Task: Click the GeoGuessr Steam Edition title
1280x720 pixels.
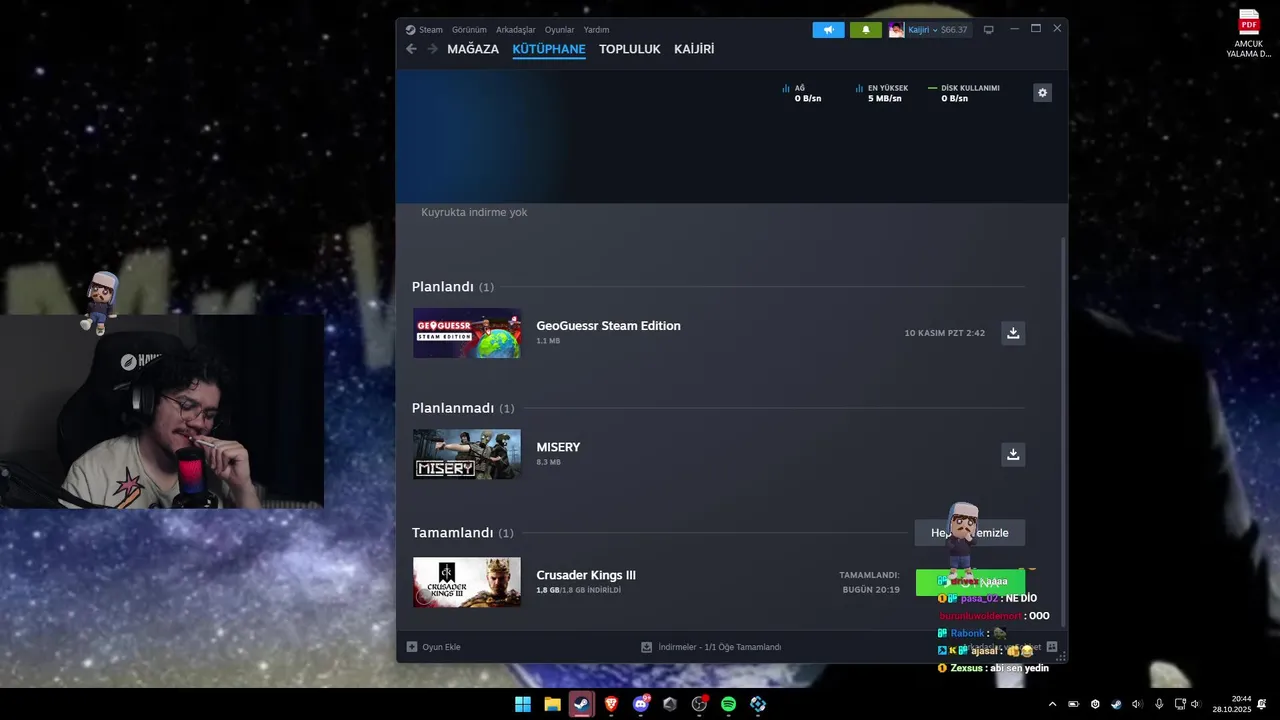Action: coord(608,326)
